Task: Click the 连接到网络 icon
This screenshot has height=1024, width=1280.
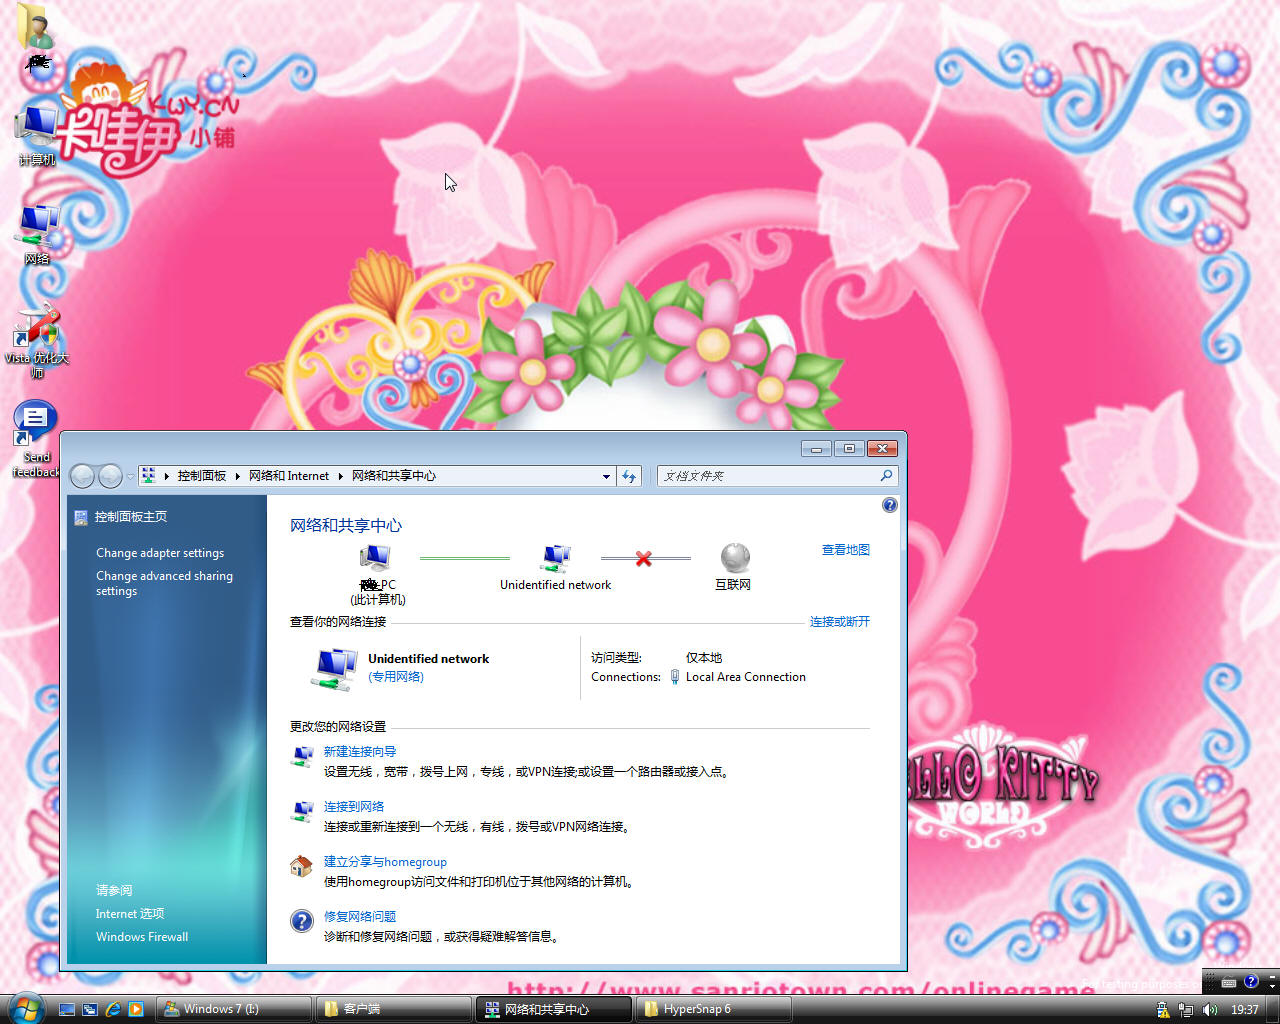Action: [x=302, y=812]
